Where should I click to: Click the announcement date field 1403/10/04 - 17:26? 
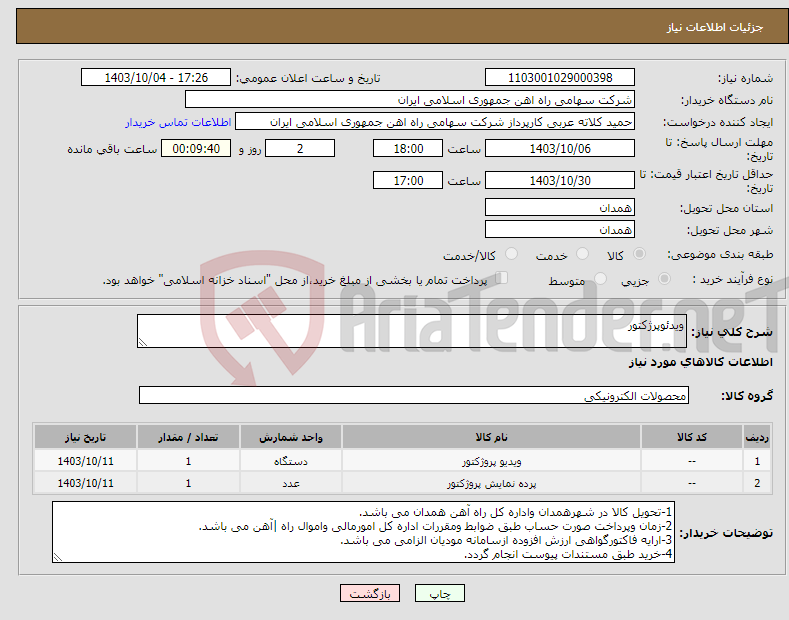click(x=156, y=78)
